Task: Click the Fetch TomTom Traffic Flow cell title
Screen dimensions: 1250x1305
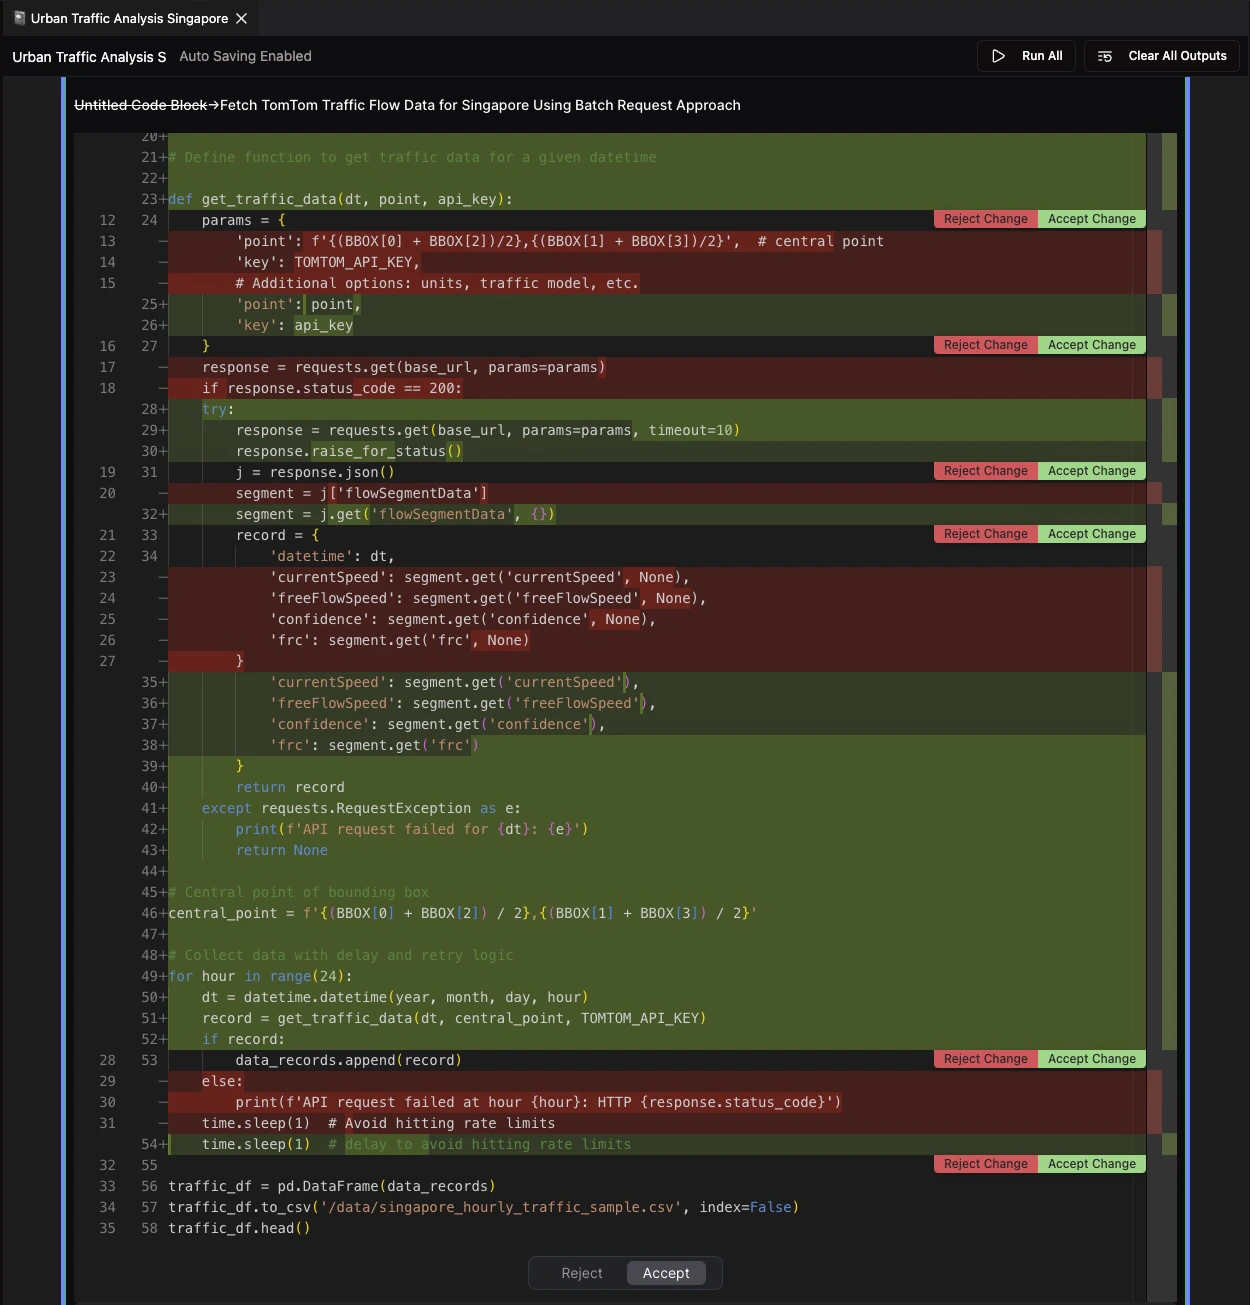Action: click(480, 104)
